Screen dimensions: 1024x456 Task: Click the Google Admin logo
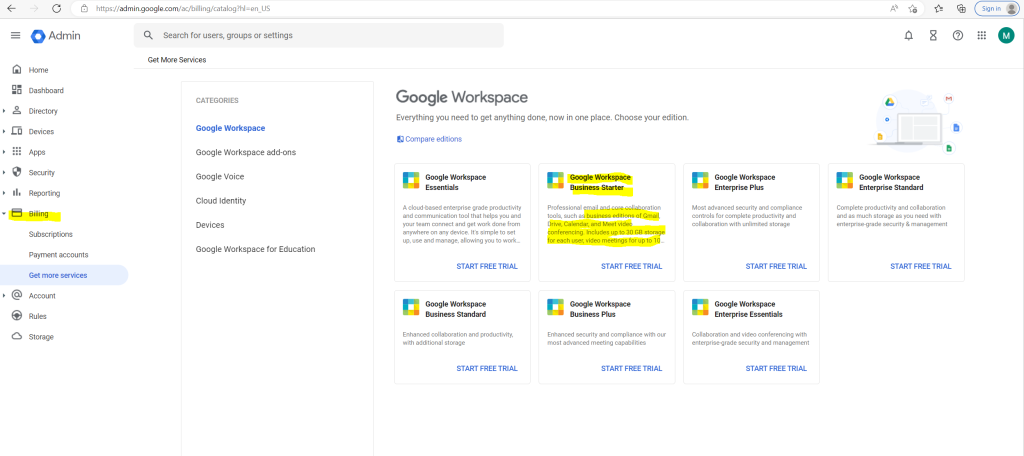coord(56,36)
